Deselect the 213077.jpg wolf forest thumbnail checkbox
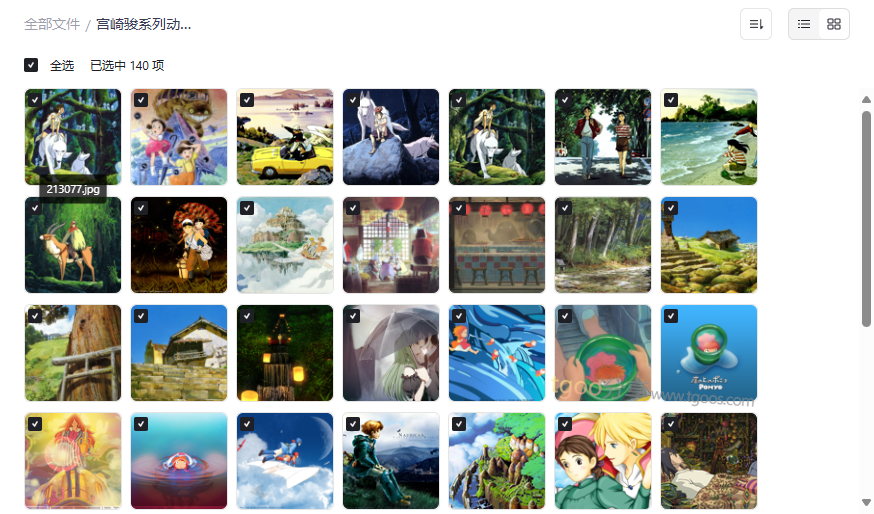The height and width of the screenshot is (514, 874). click(x=35, y=100)
